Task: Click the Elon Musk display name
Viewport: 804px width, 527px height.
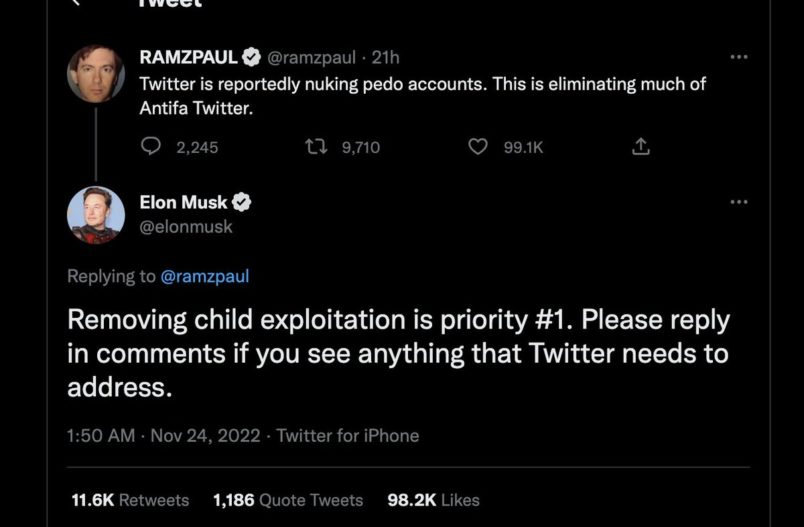Action: (x=183, y=202)
